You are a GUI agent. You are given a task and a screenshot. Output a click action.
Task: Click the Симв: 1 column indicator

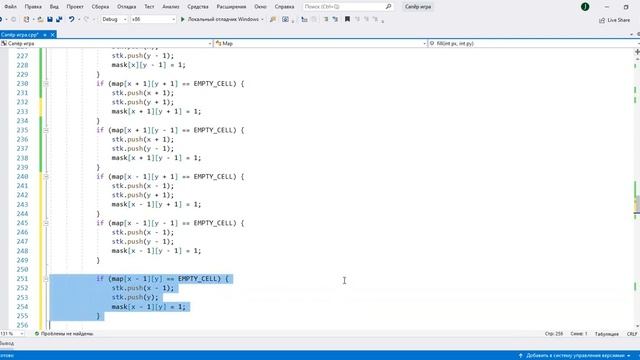[x=579, y=334]
